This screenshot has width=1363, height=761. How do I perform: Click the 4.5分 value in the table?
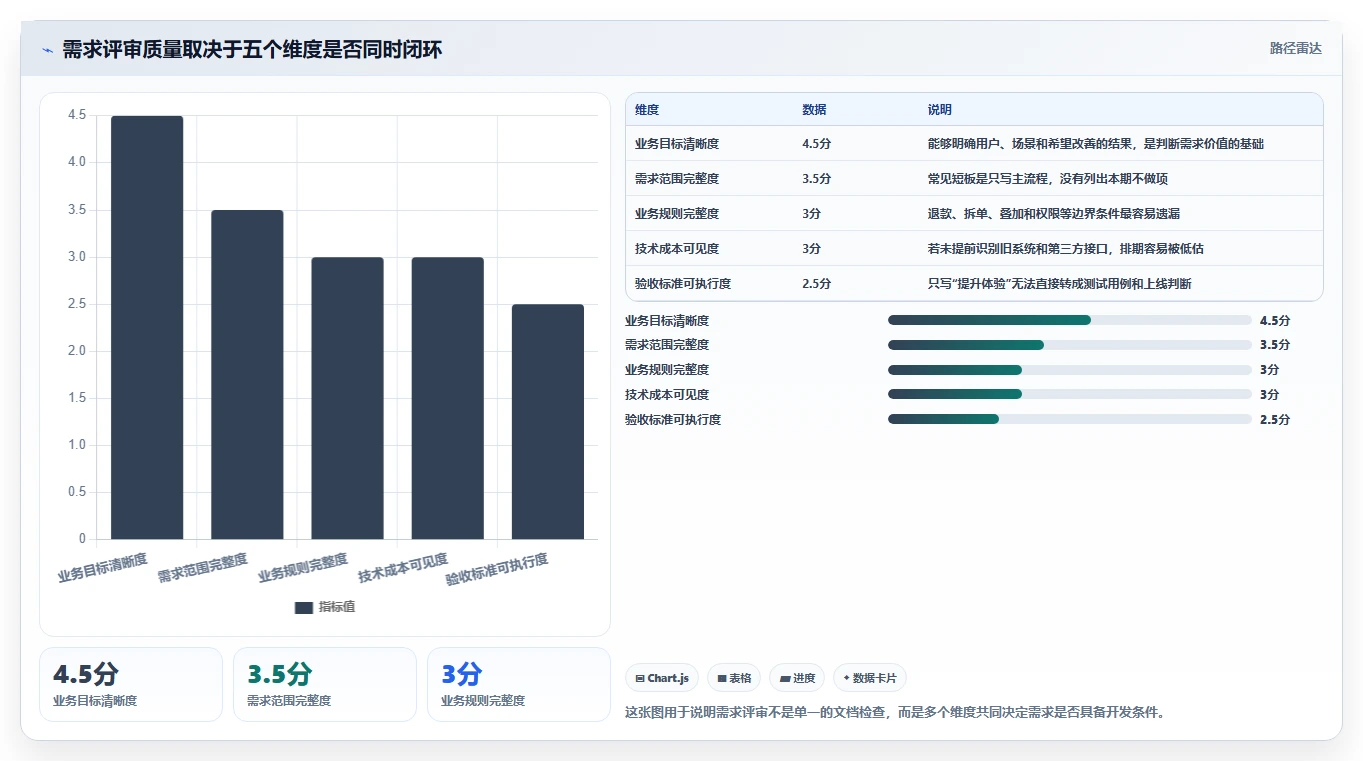point(816,144)
